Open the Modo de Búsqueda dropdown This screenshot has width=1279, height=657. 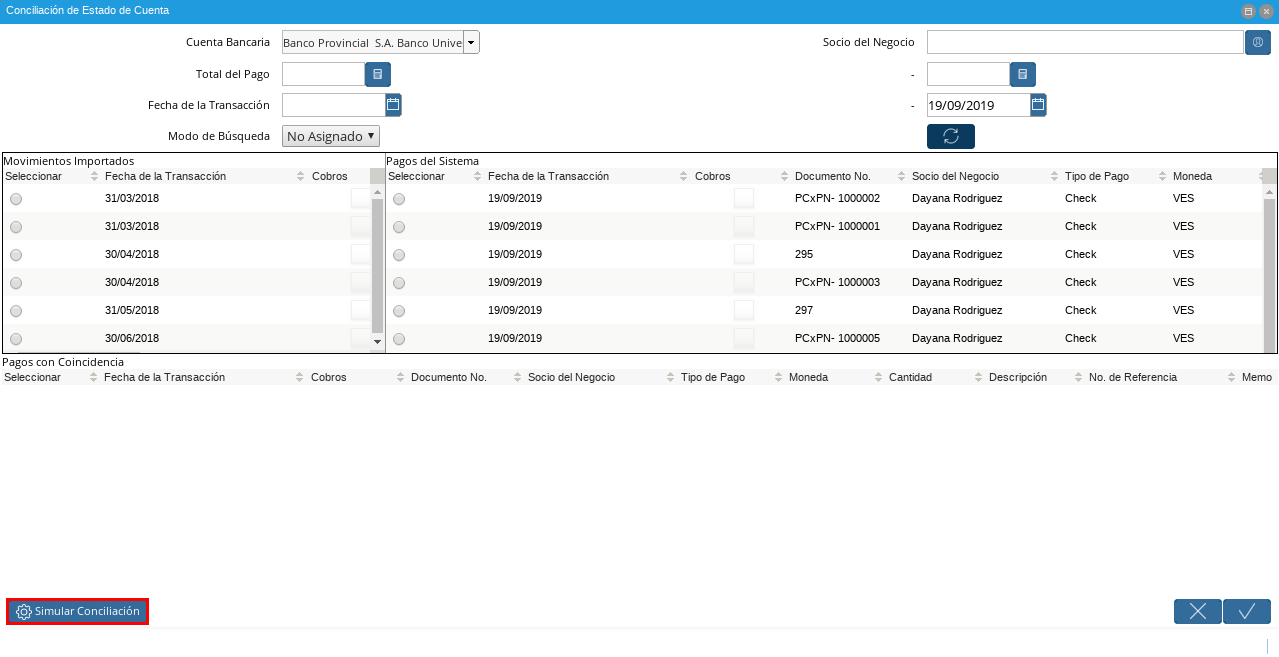[331, 136]
